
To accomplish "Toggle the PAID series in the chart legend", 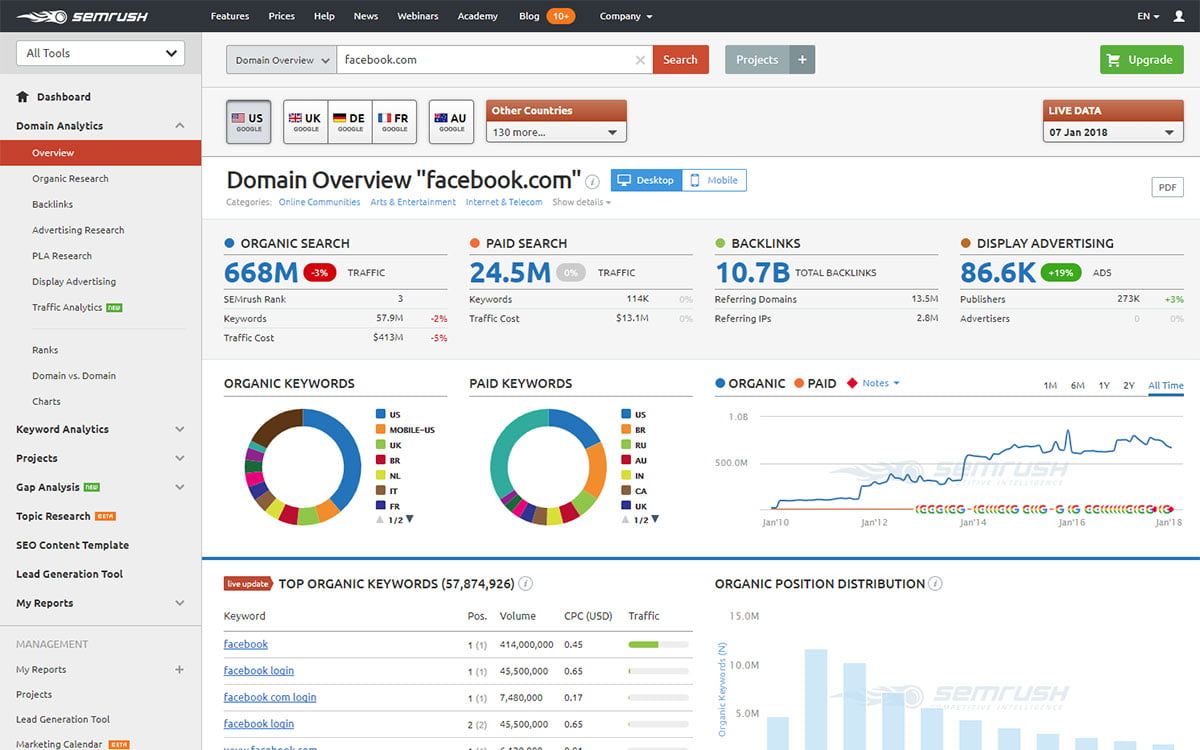I will (x=815, y=383).
